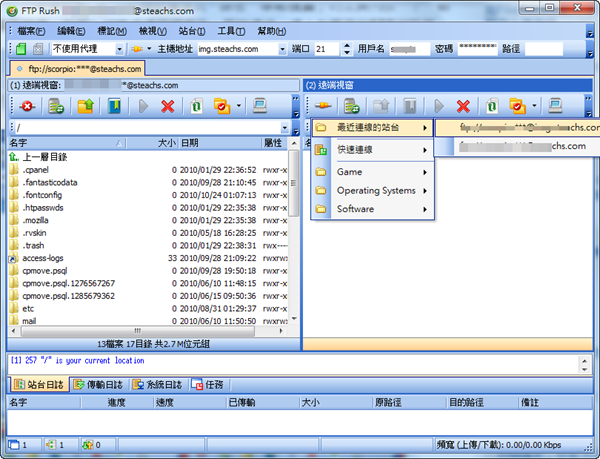Click the connect plug icon in right pane
600x459 pixels.
pos(323,105)
